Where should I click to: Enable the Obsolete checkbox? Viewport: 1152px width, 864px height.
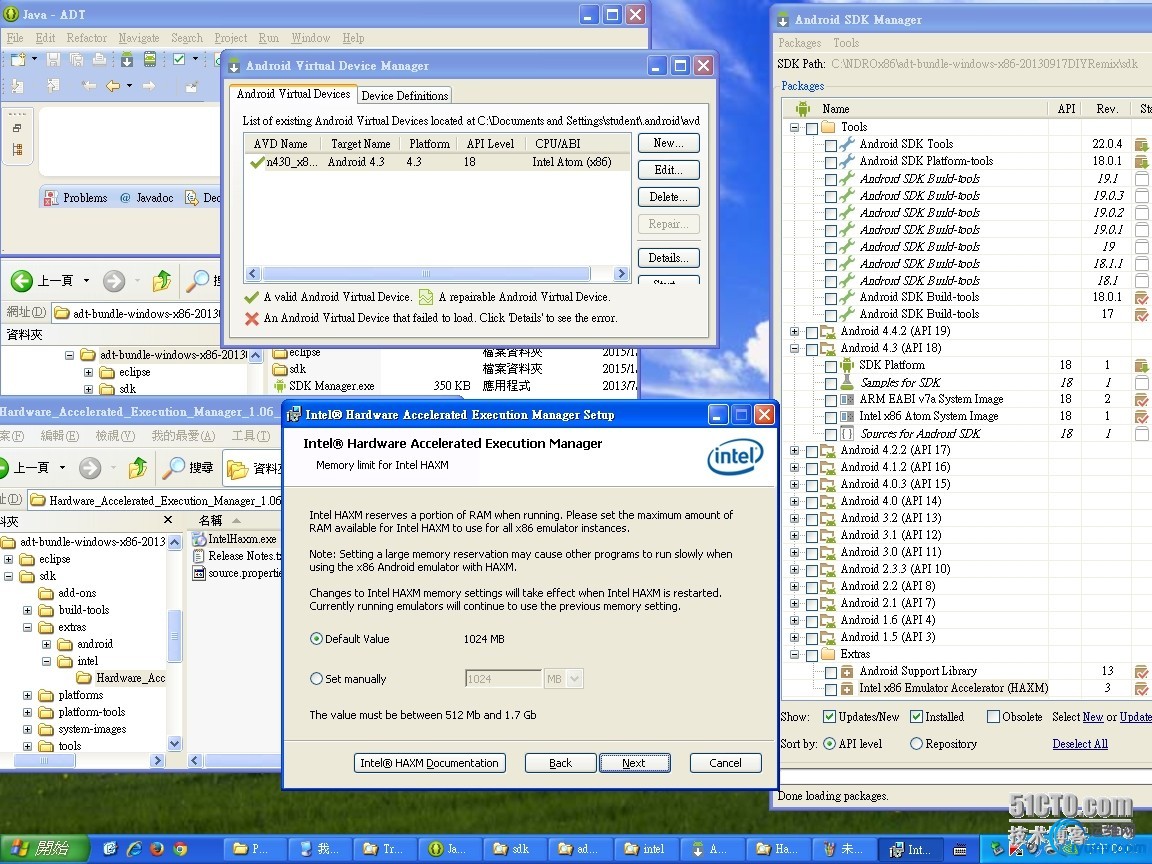point(993,717)
